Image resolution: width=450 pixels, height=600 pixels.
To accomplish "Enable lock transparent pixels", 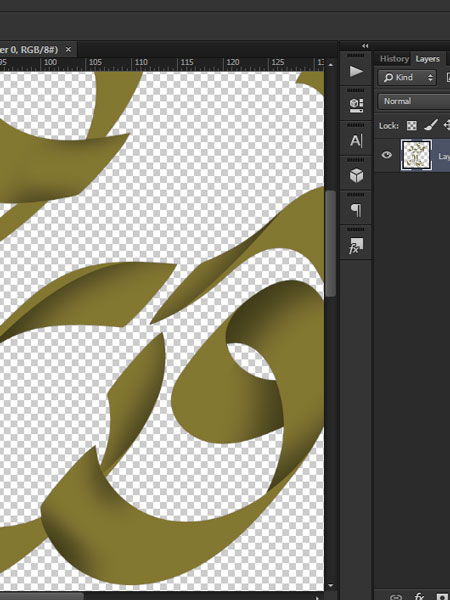I will 412,126.
